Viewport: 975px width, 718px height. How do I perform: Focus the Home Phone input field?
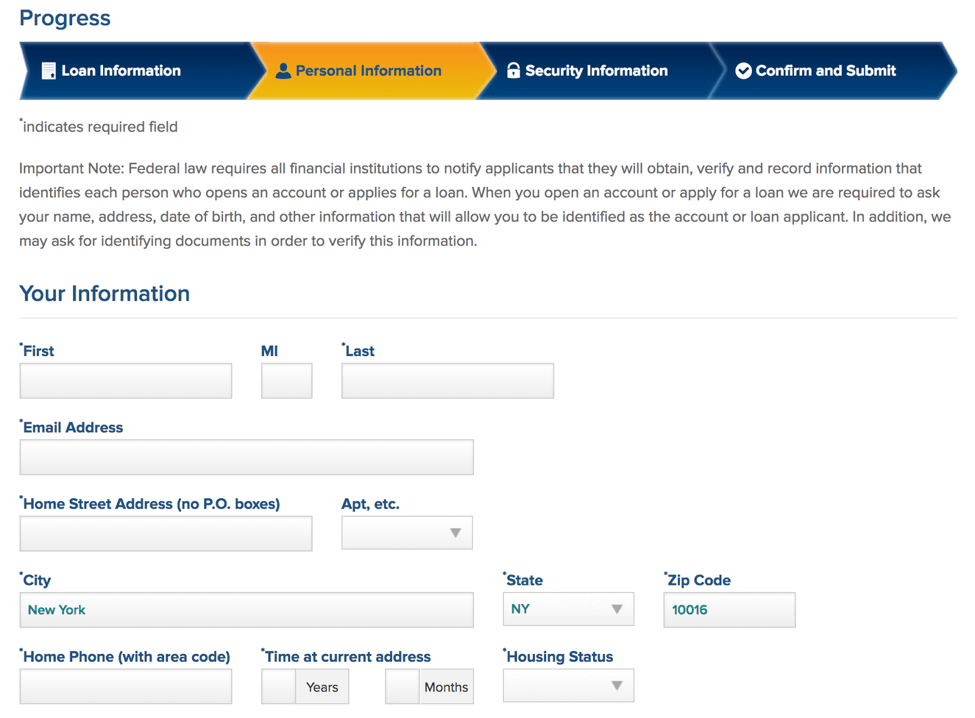[126, 686]
